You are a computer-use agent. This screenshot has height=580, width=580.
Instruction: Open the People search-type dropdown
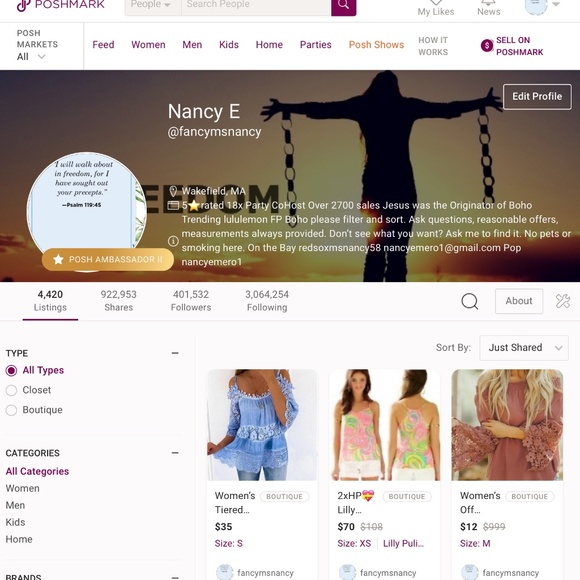point(153,6)
